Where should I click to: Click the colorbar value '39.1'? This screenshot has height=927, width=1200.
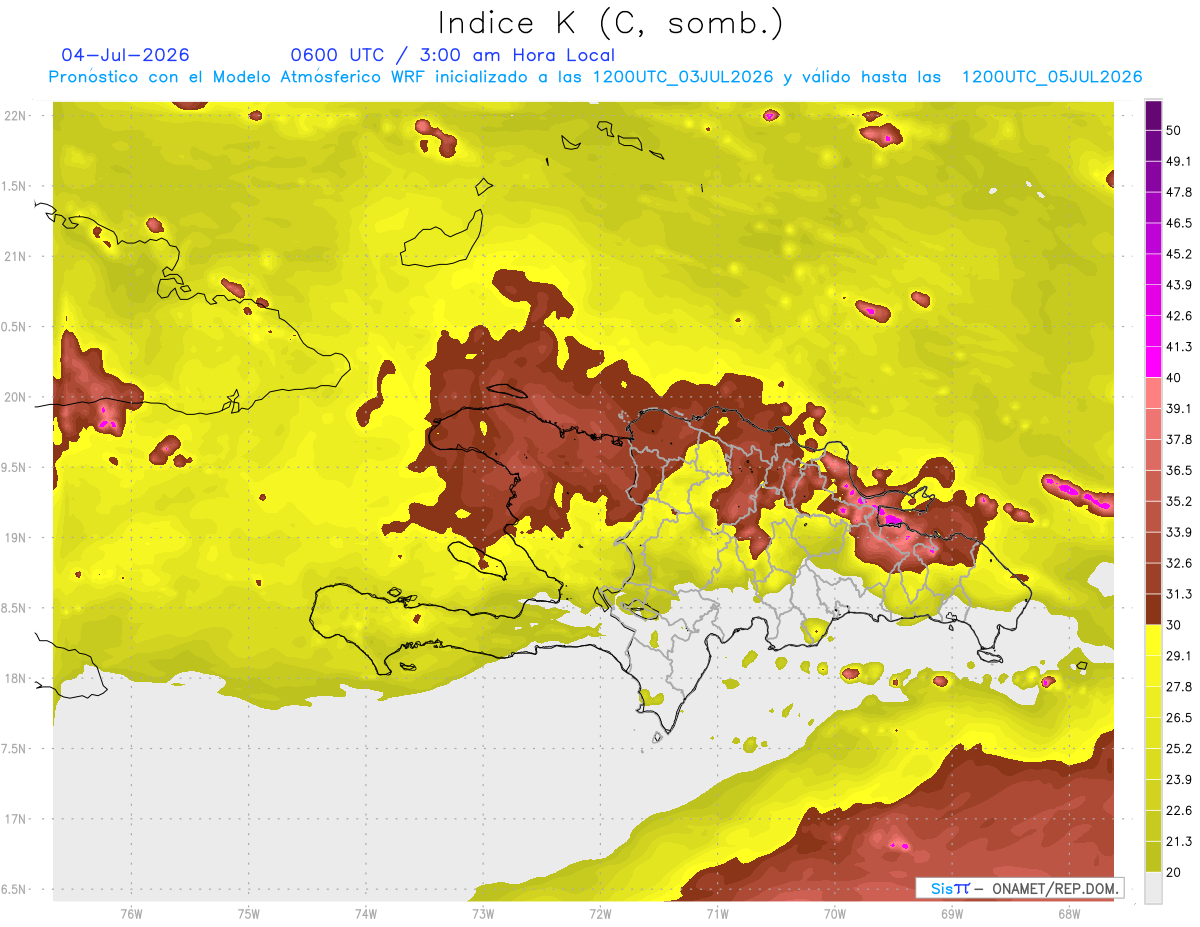[1179, 409]
